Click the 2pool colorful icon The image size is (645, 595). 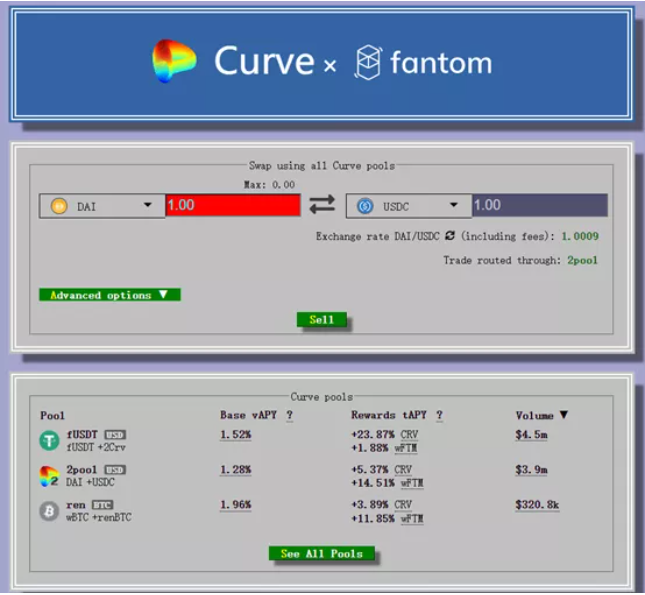click(49, 476)
